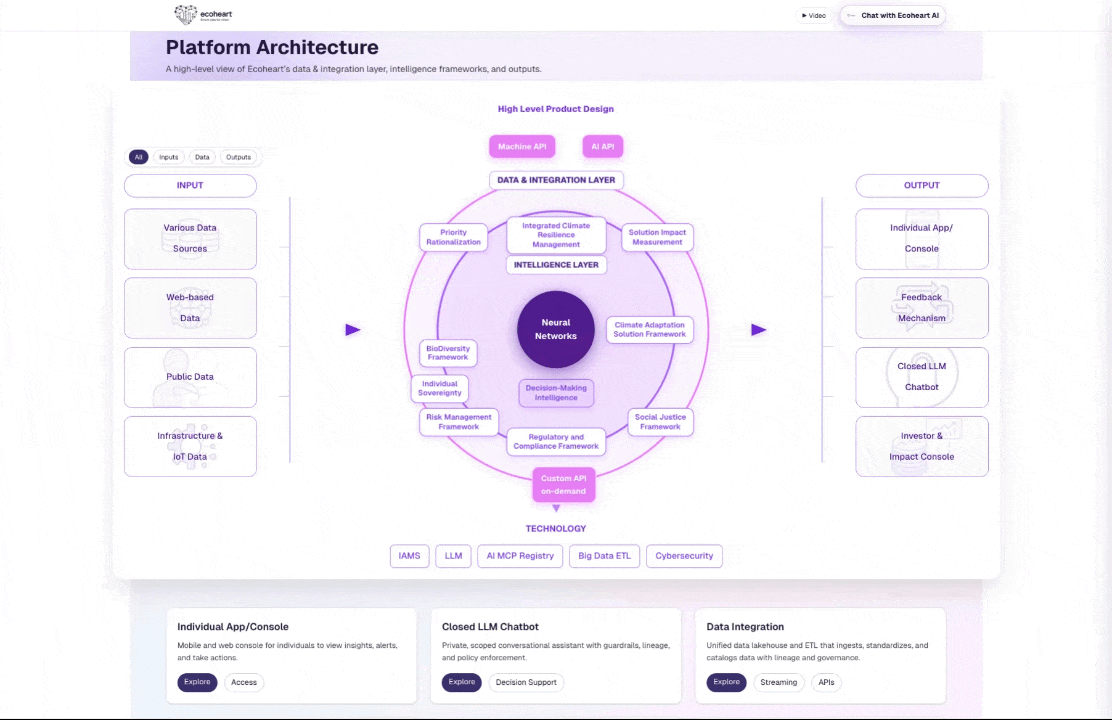Screen dimensions: 1112x720
Task: Open the Video link in the header
Action: tap(812, 15)
